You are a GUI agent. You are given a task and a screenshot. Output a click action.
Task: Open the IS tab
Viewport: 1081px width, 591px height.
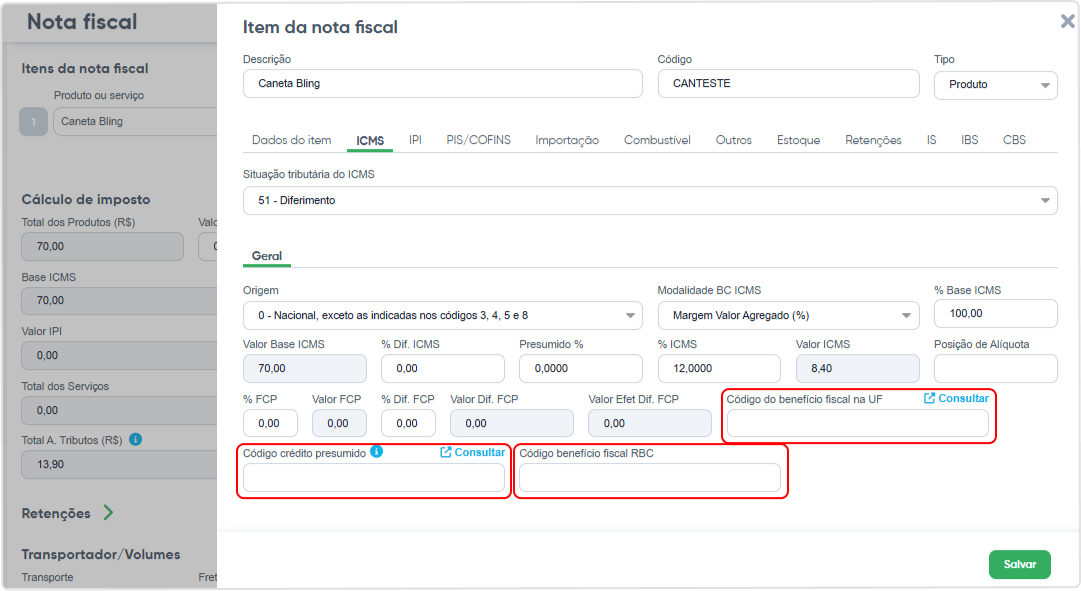click(x=931, y=140)
